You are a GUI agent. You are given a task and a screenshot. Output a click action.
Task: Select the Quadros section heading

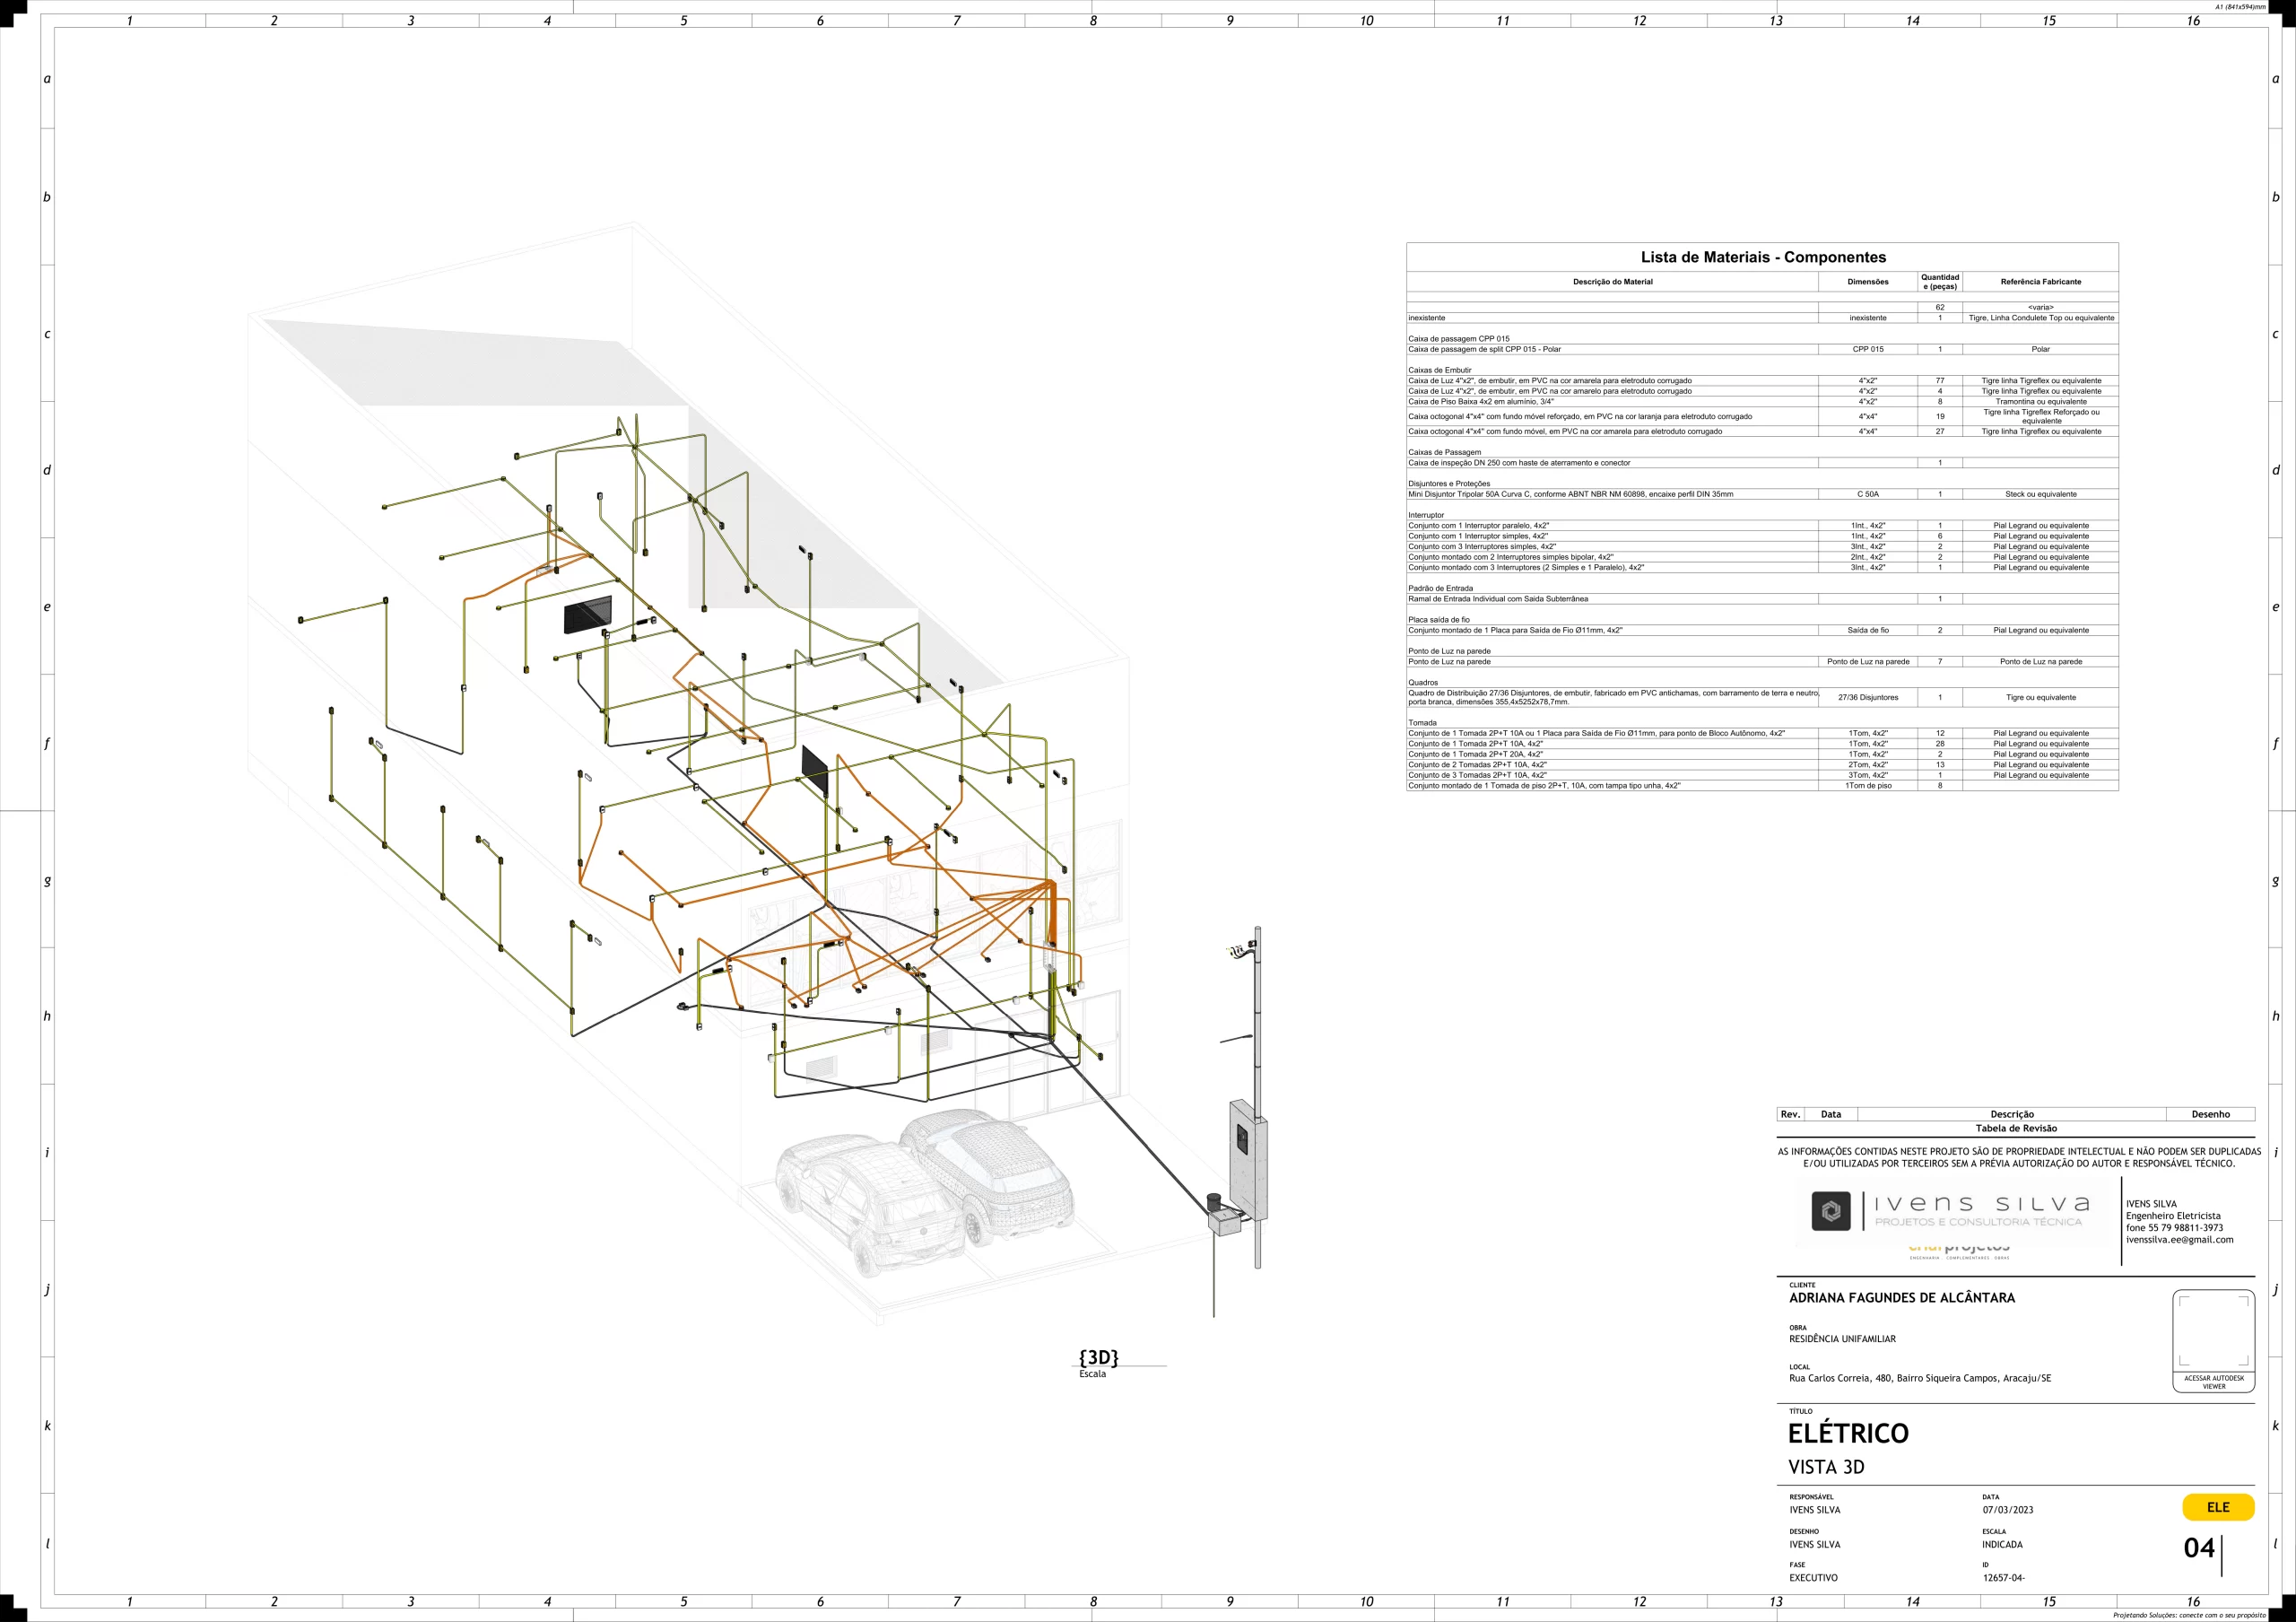(x=1423, y=682)
